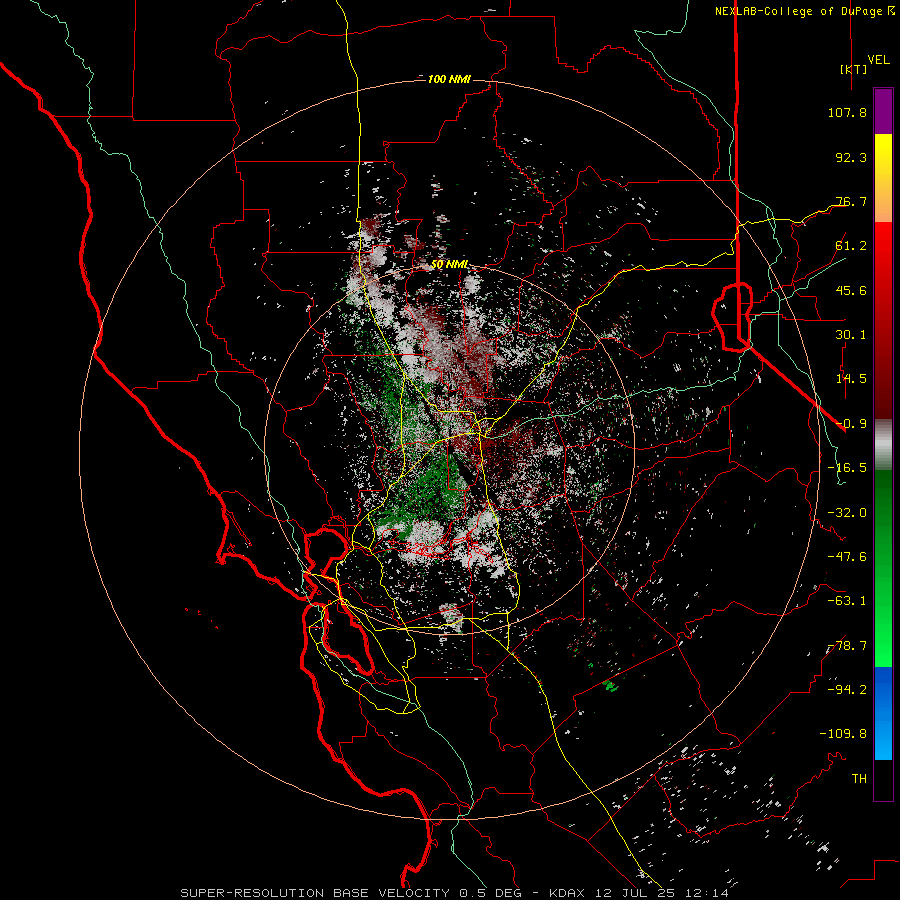
Task: Click the Super-Resolution Base Velocity KDAX caption
Action: pyautogui.click(x=455, y=893)
